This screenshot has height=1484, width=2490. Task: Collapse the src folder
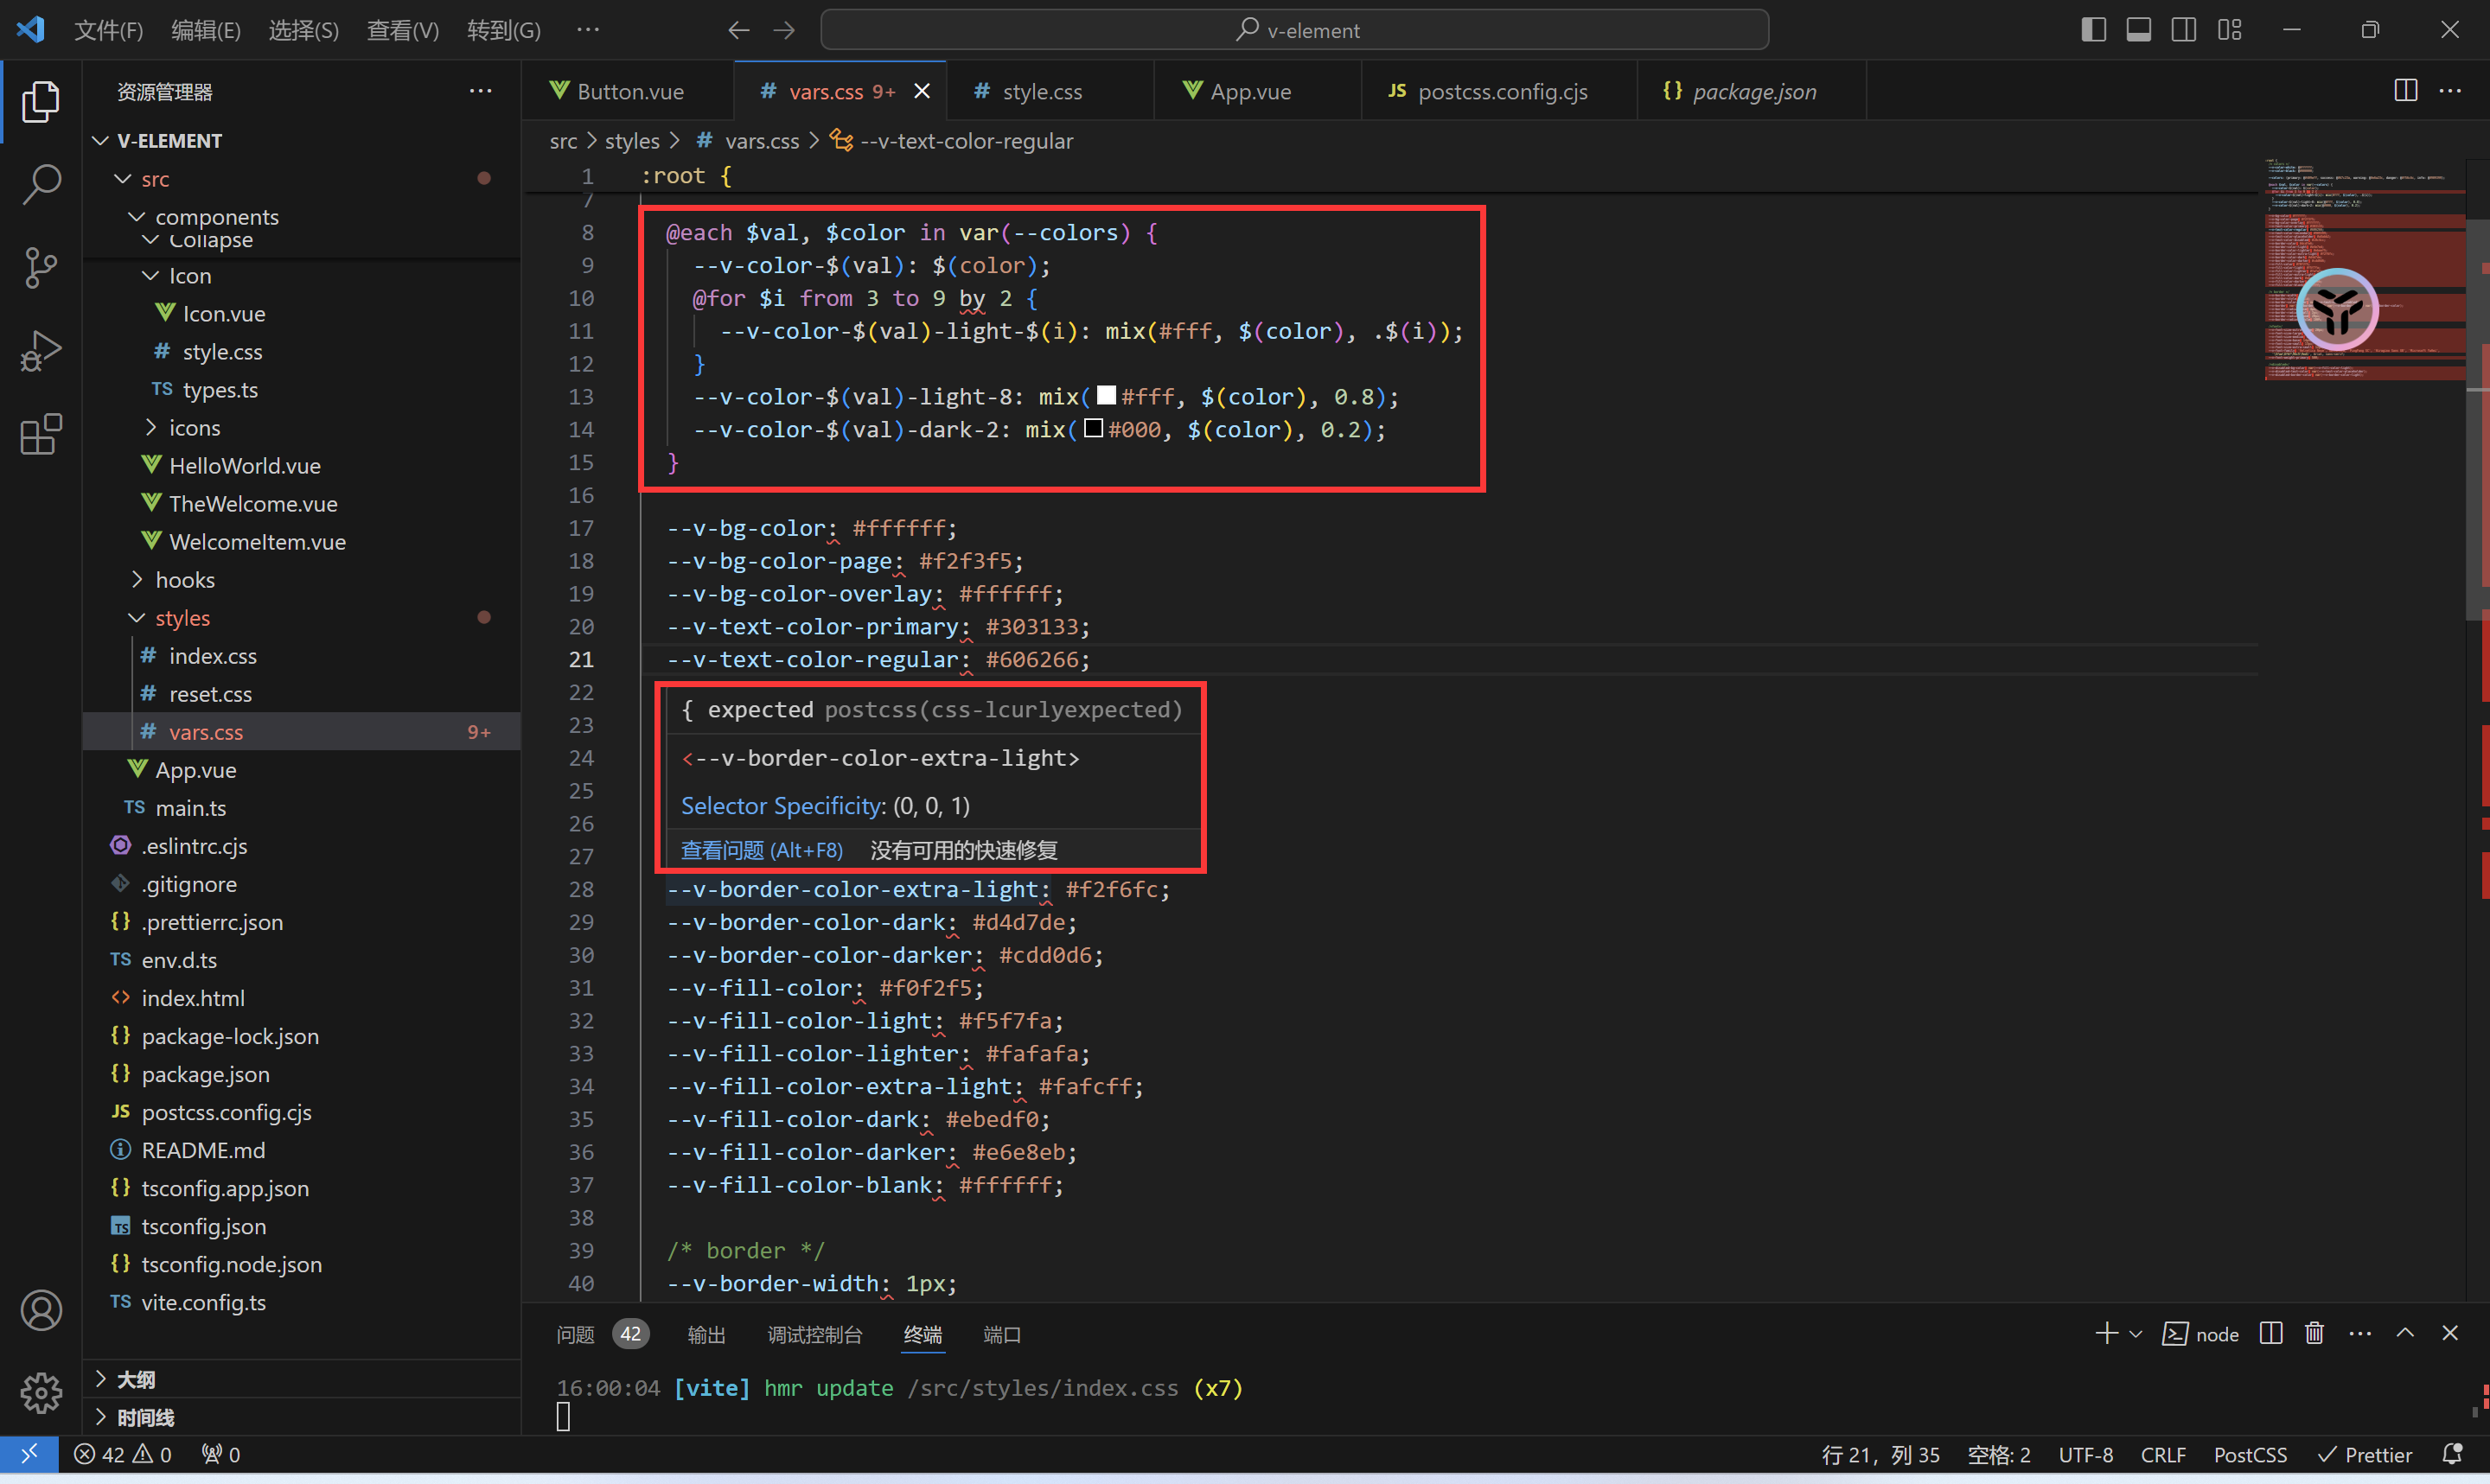pos(122,179)
